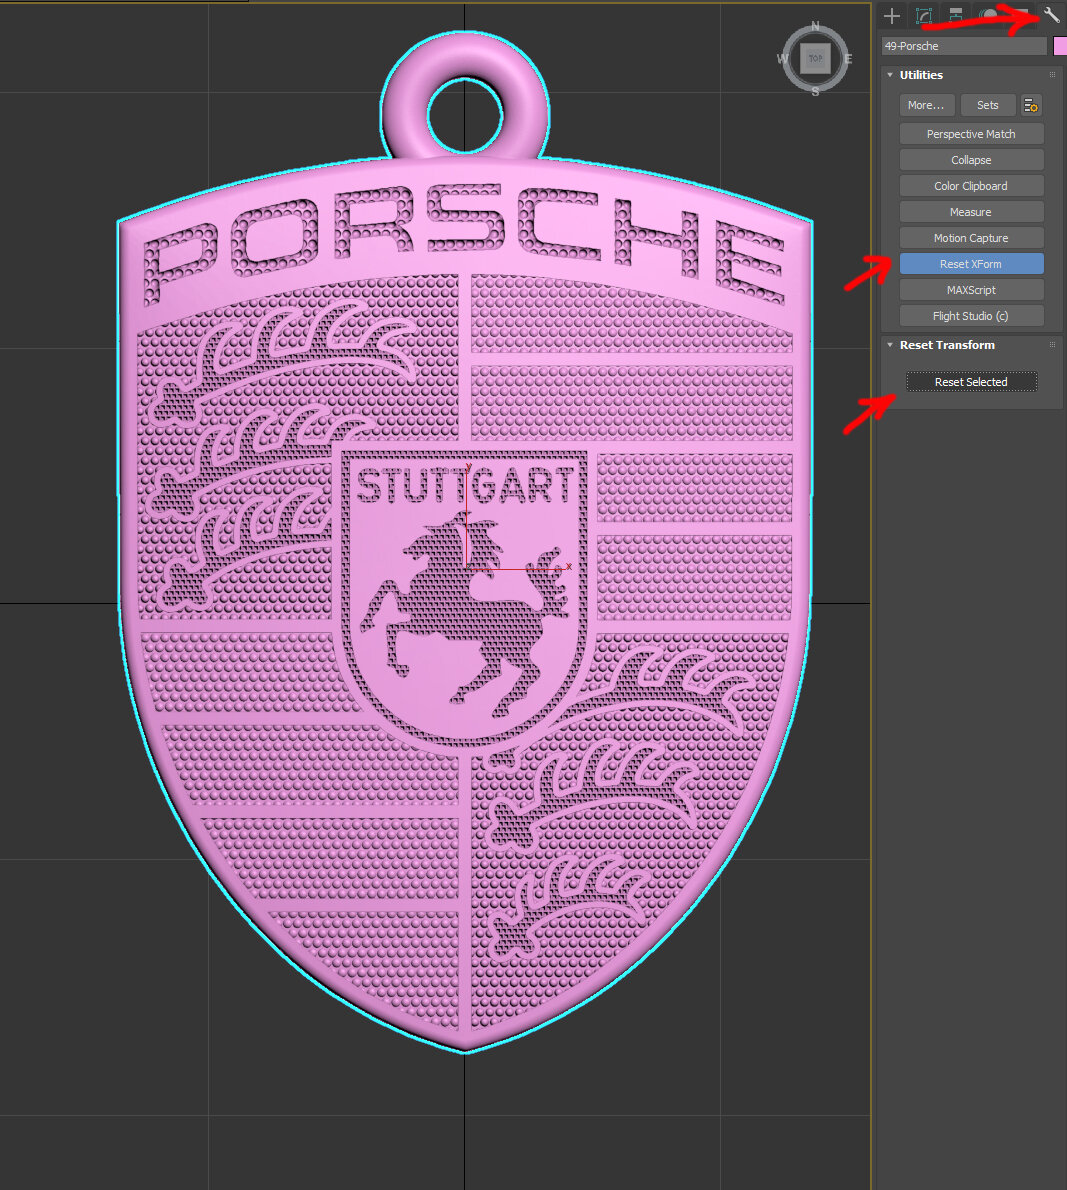Image resolution: width=1067 pixels, height=1190 pixels.
Task: Collapse the Utilities rollout arrow
Action: [x=890, y=75]
